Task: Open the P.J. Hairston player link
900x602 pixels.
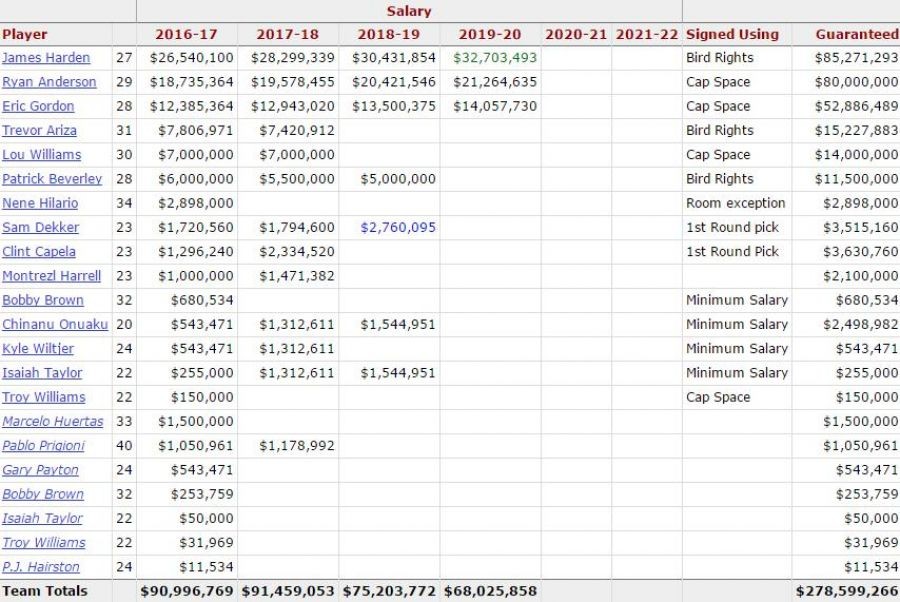Action: (x=41, y=567)
